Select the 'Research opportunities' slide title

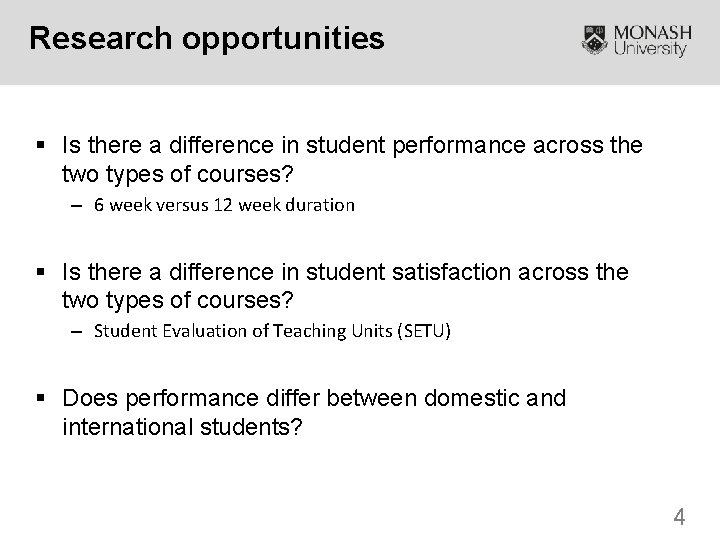click(x=207, y=38)
